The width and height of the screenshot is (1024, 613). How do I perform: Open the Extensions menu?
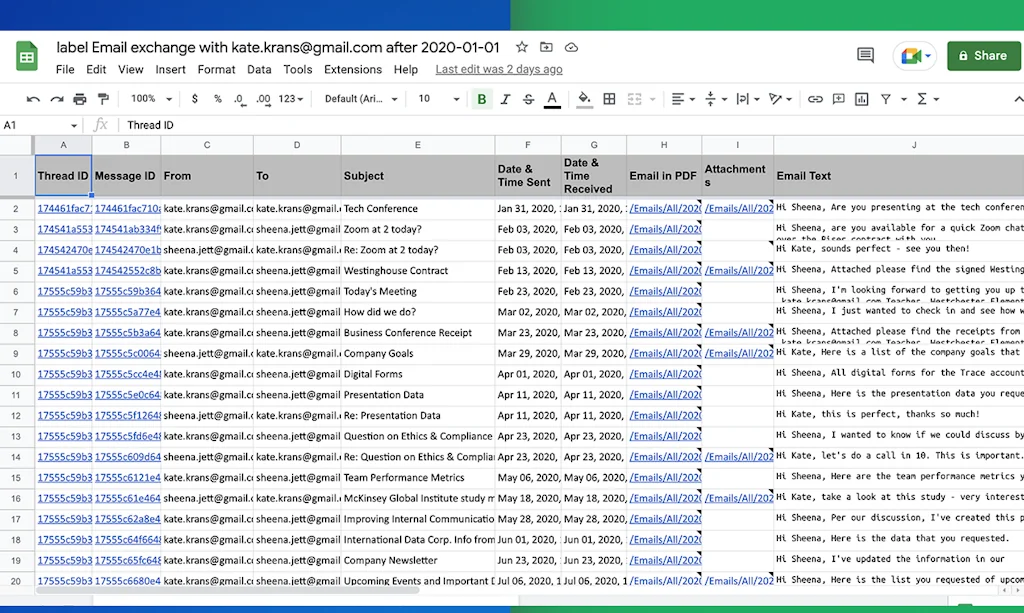(352, 69)
